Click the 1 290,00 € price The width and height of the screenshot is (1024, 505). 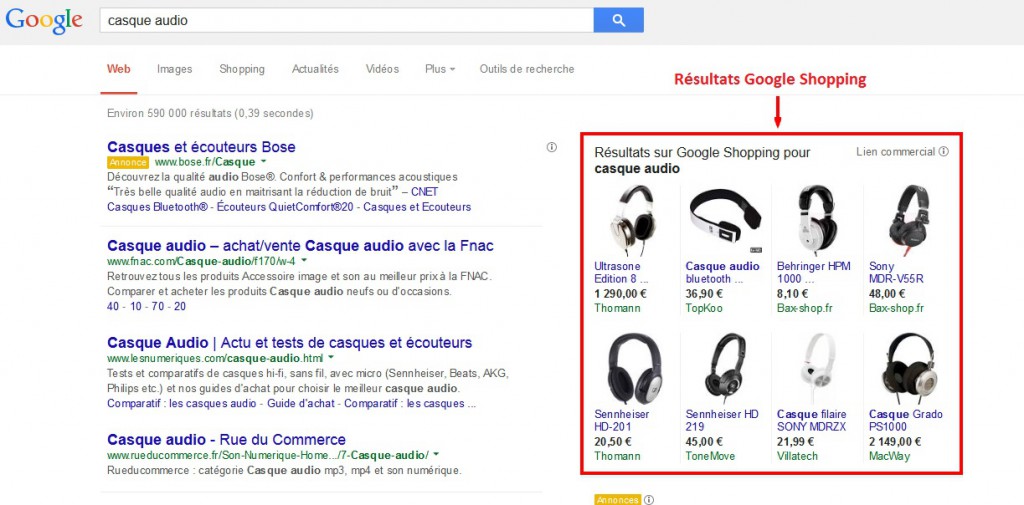pos(622,294)
